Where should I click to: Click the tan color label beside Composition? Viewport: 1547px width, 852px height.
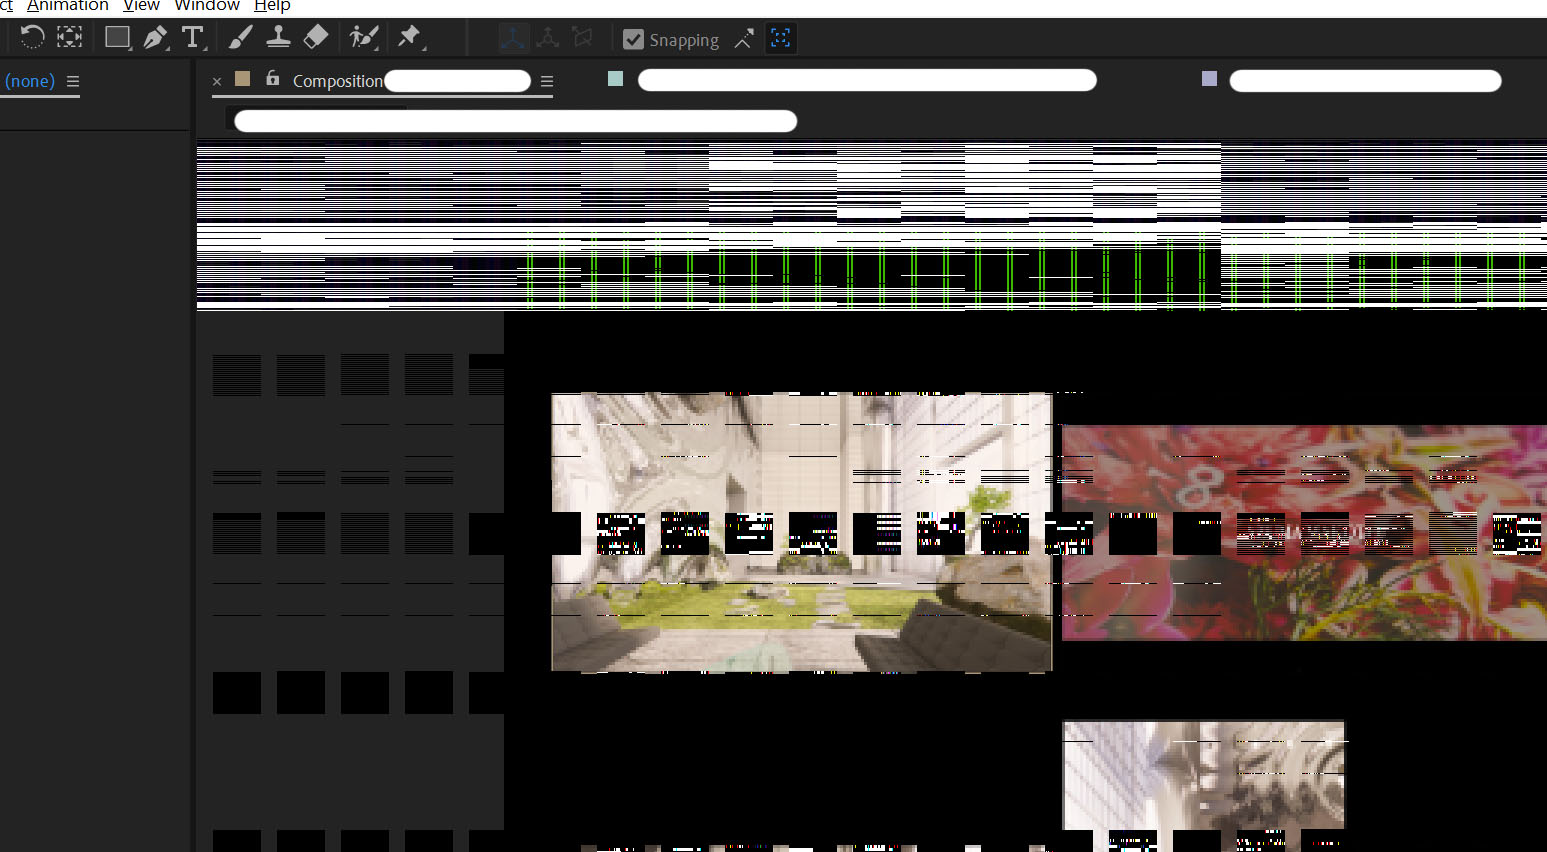[241, 78]
